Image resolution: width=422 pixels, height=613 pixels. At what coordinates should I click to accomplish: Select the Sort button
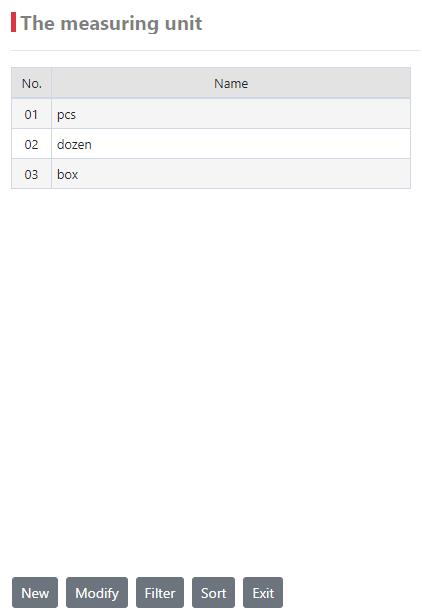214,593
